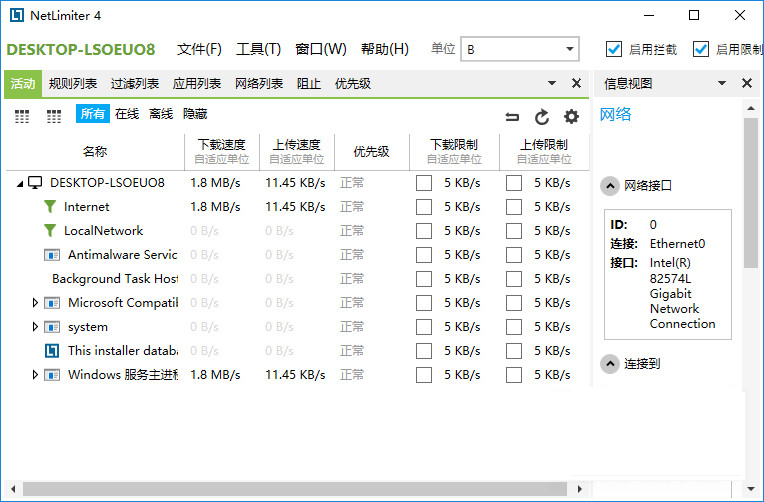Close the 信息视图 panel

tap(747, 83)
